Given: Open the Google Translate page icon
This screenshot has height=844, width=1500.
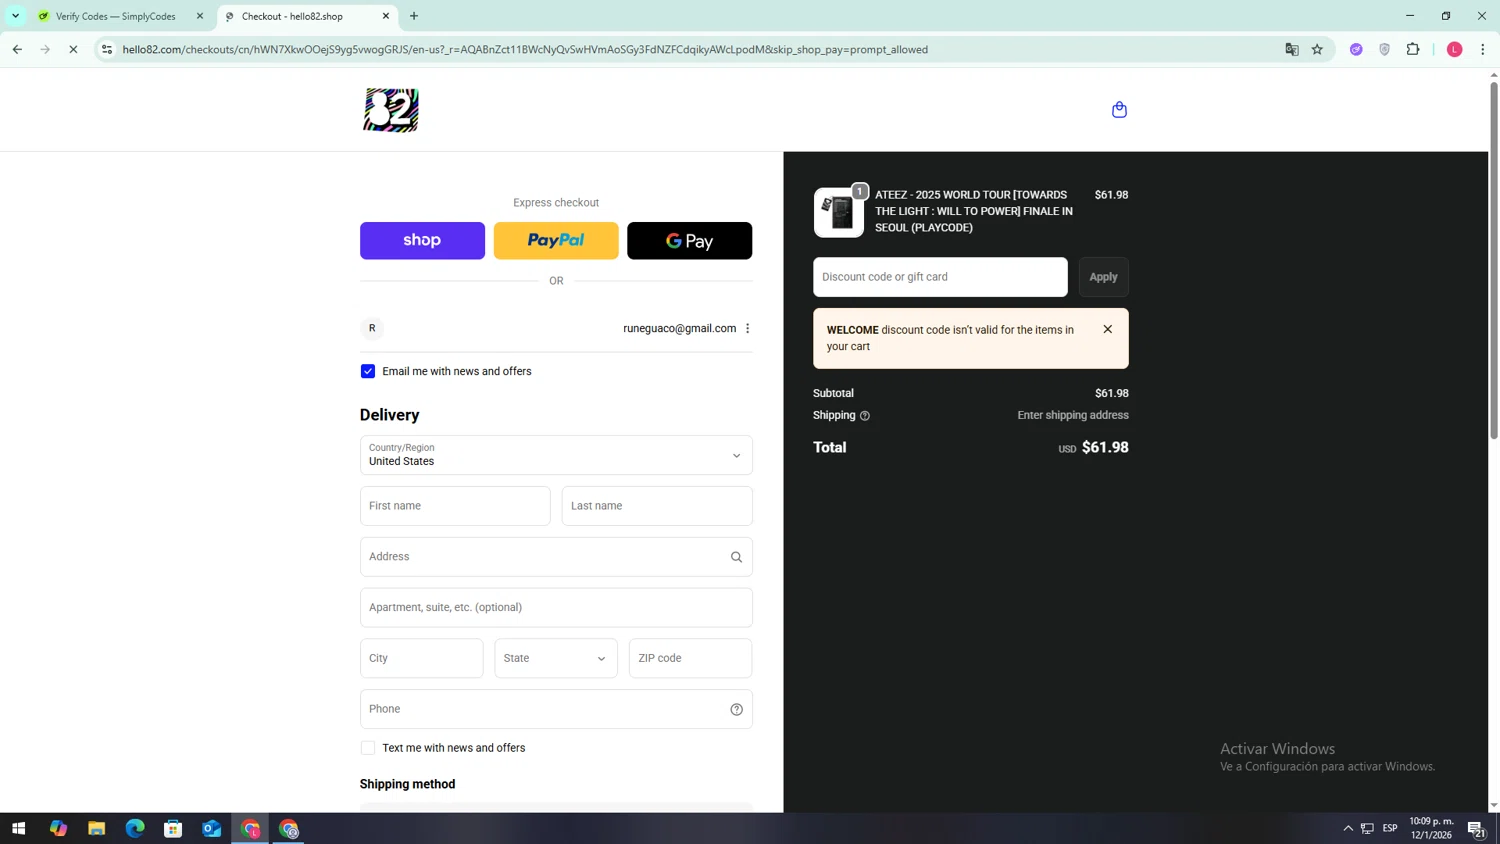Looking at the screenshot, I should pos(1292,49).
